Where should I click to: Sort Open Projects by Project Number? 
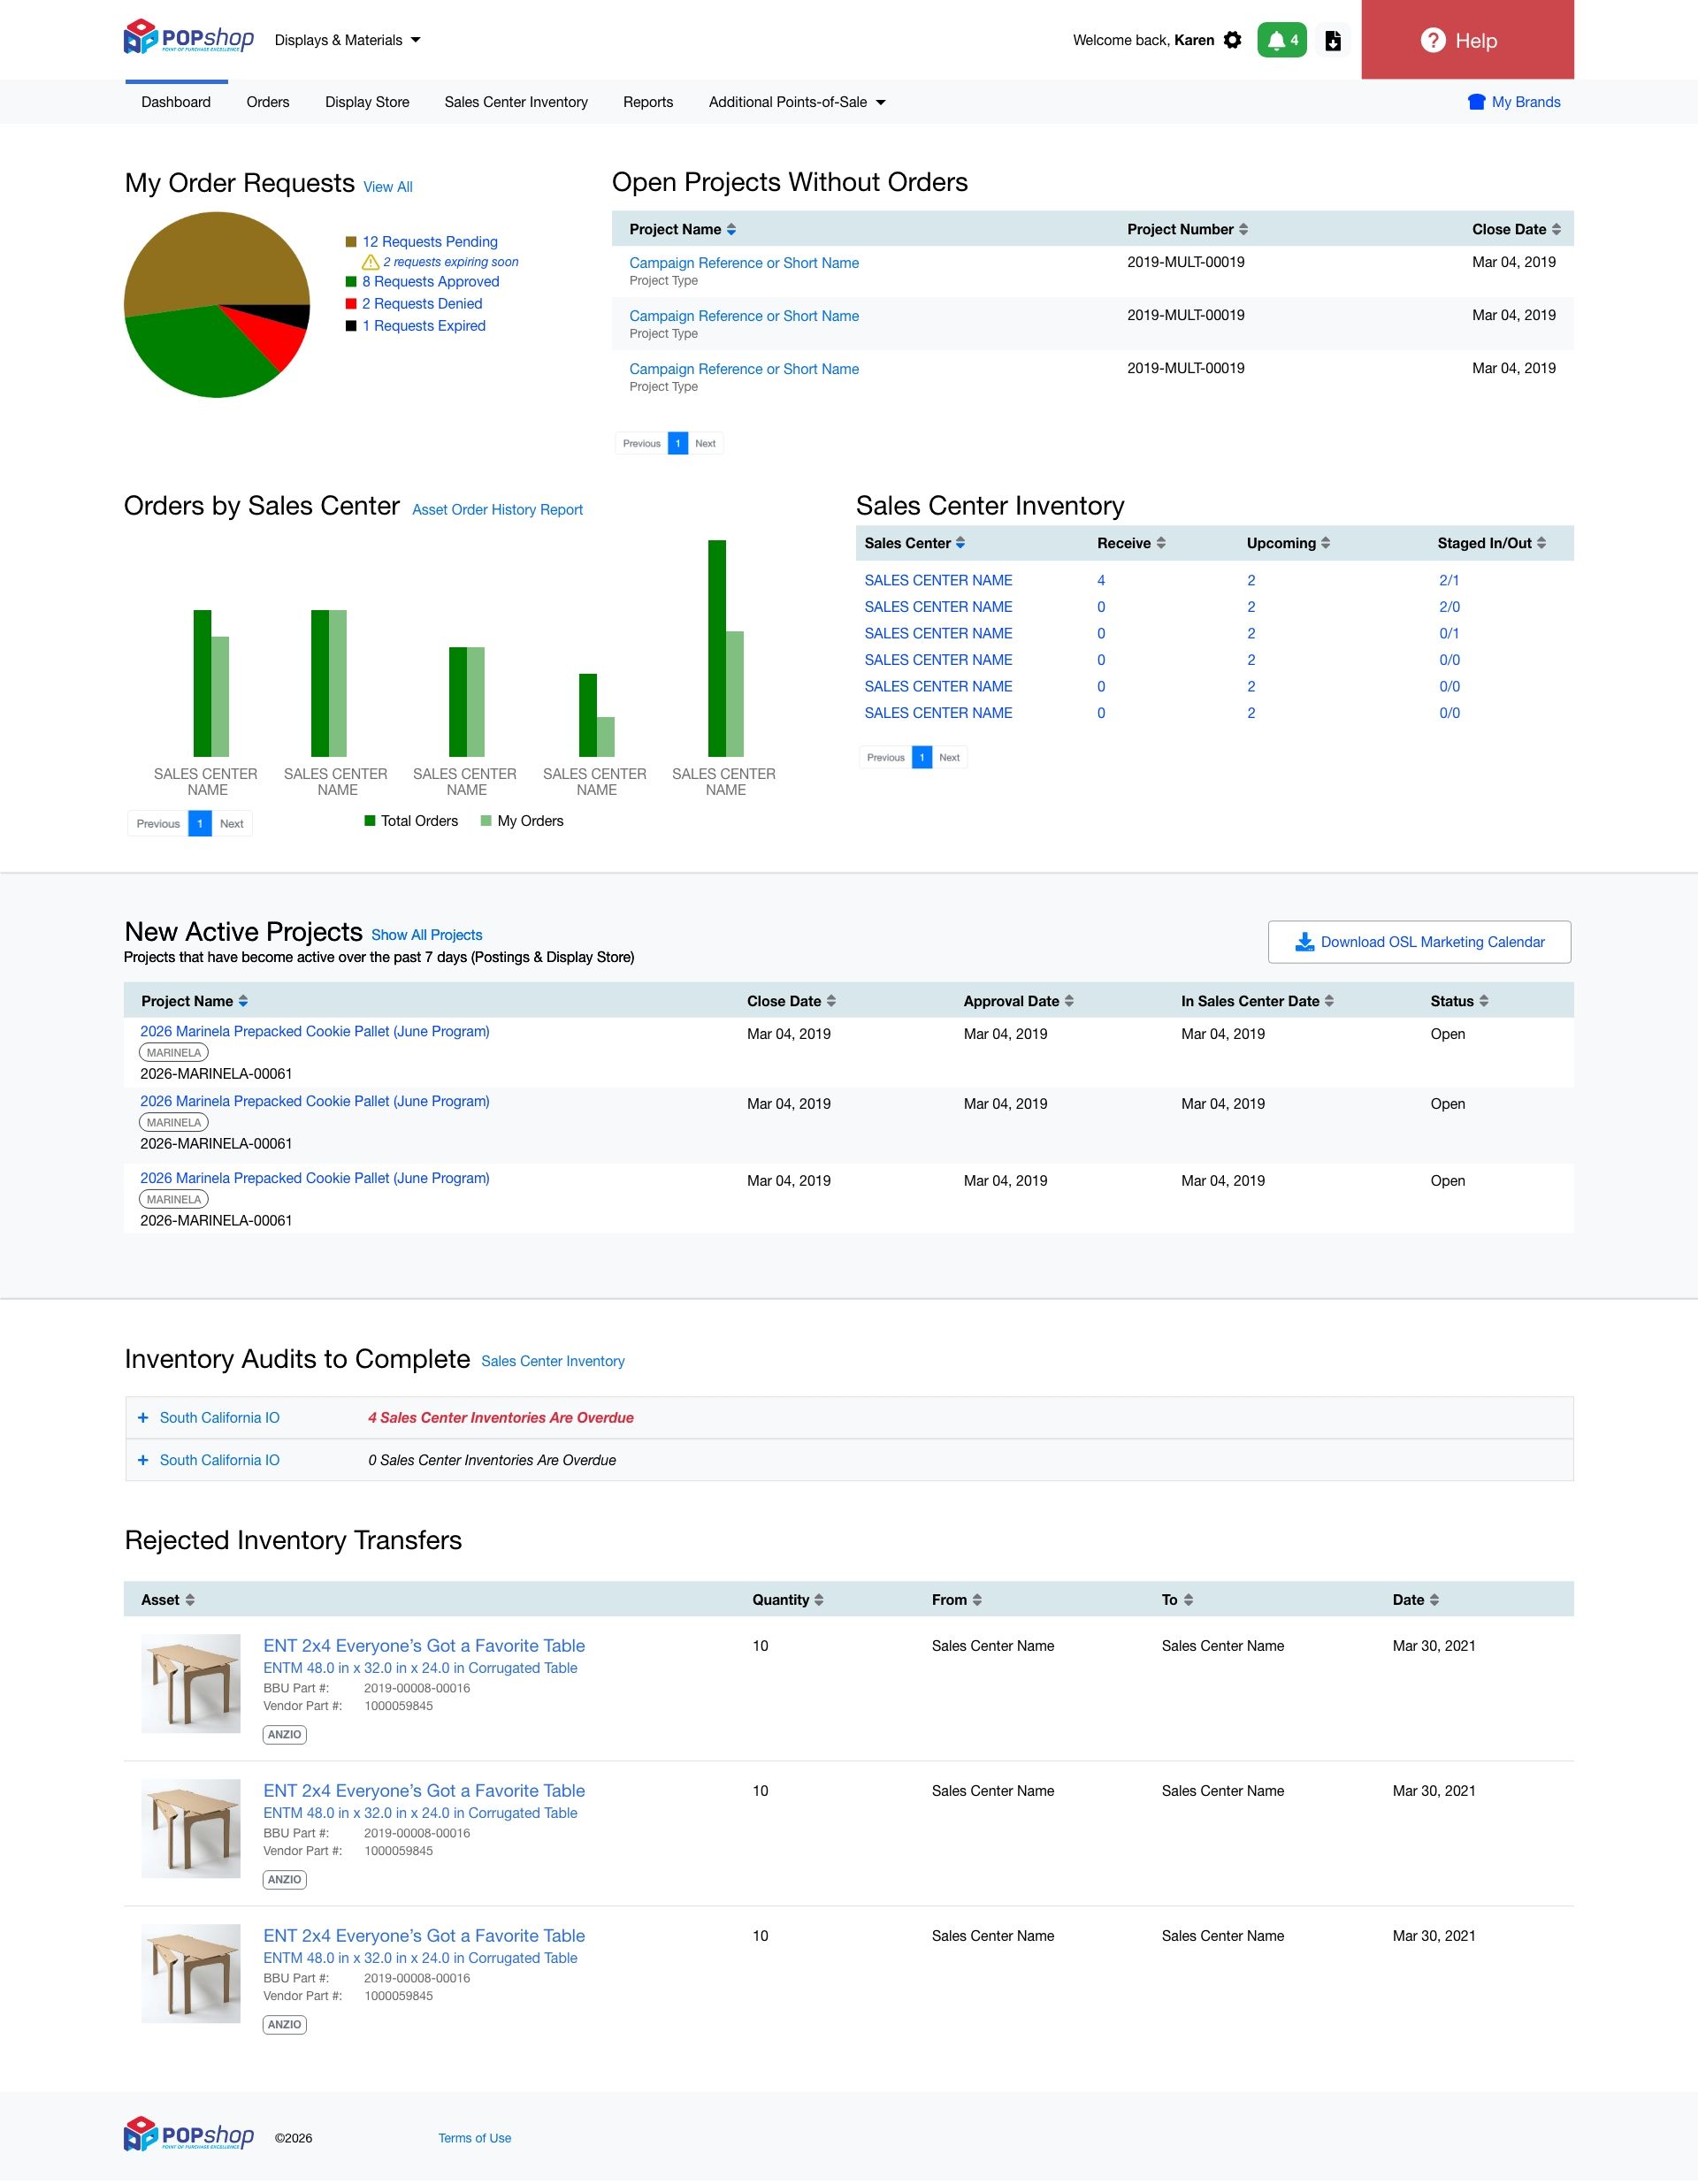1243,229
